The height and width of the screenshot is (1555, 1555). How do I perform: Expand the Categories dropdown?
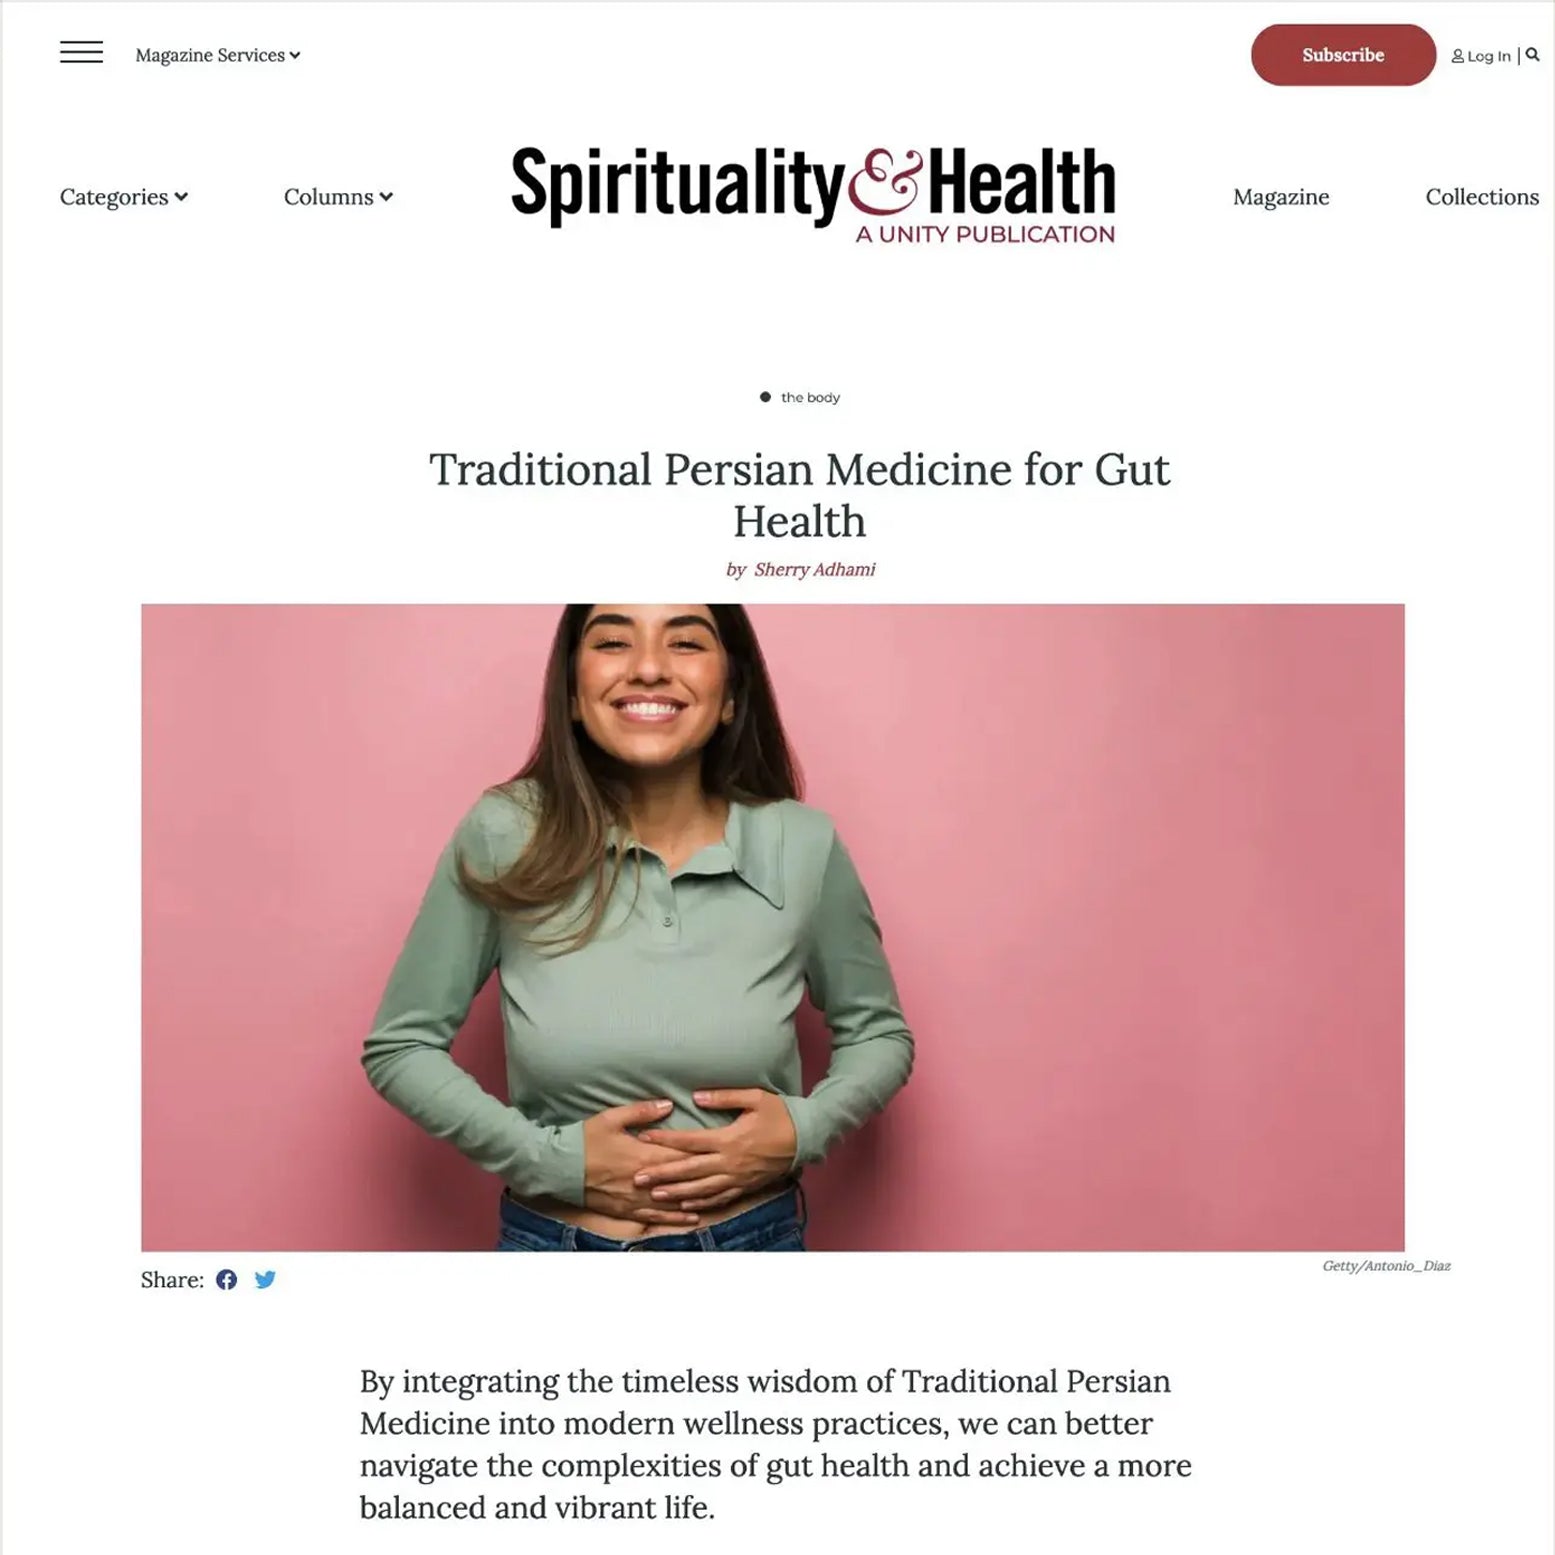[x=124, y=197]
